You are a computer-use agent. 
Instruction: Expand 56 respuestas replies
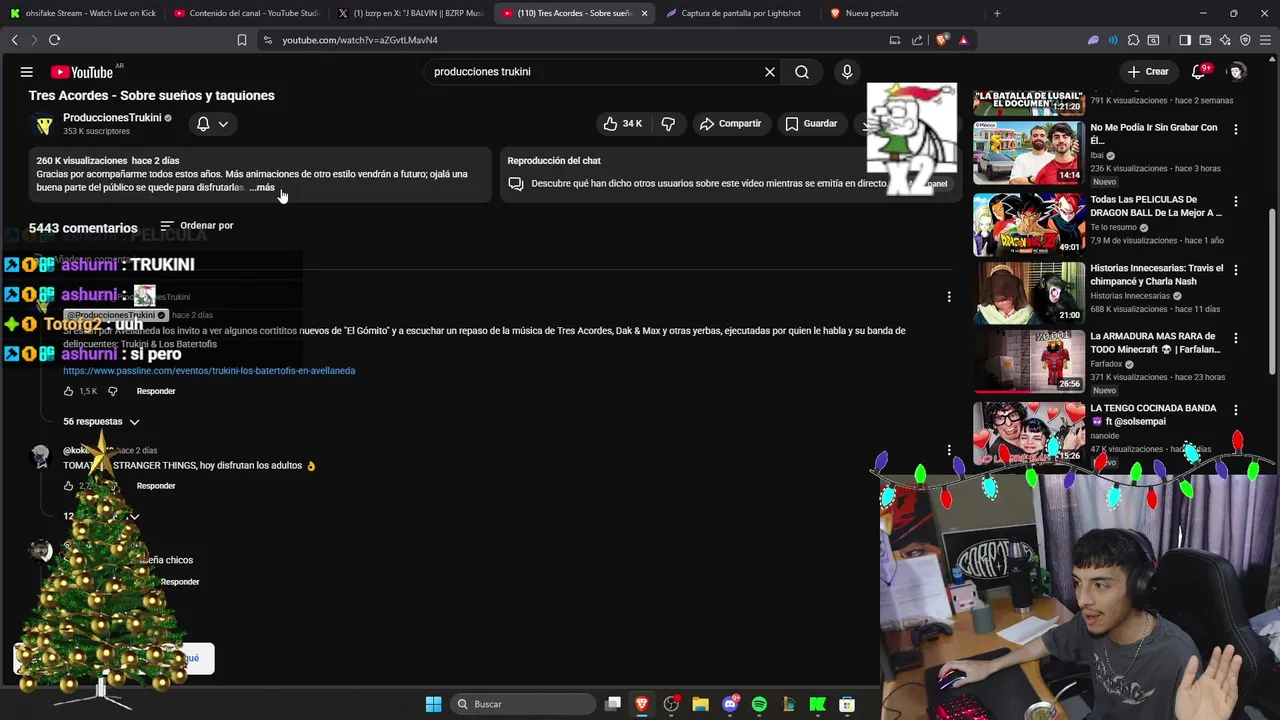[x=101, y=422]
